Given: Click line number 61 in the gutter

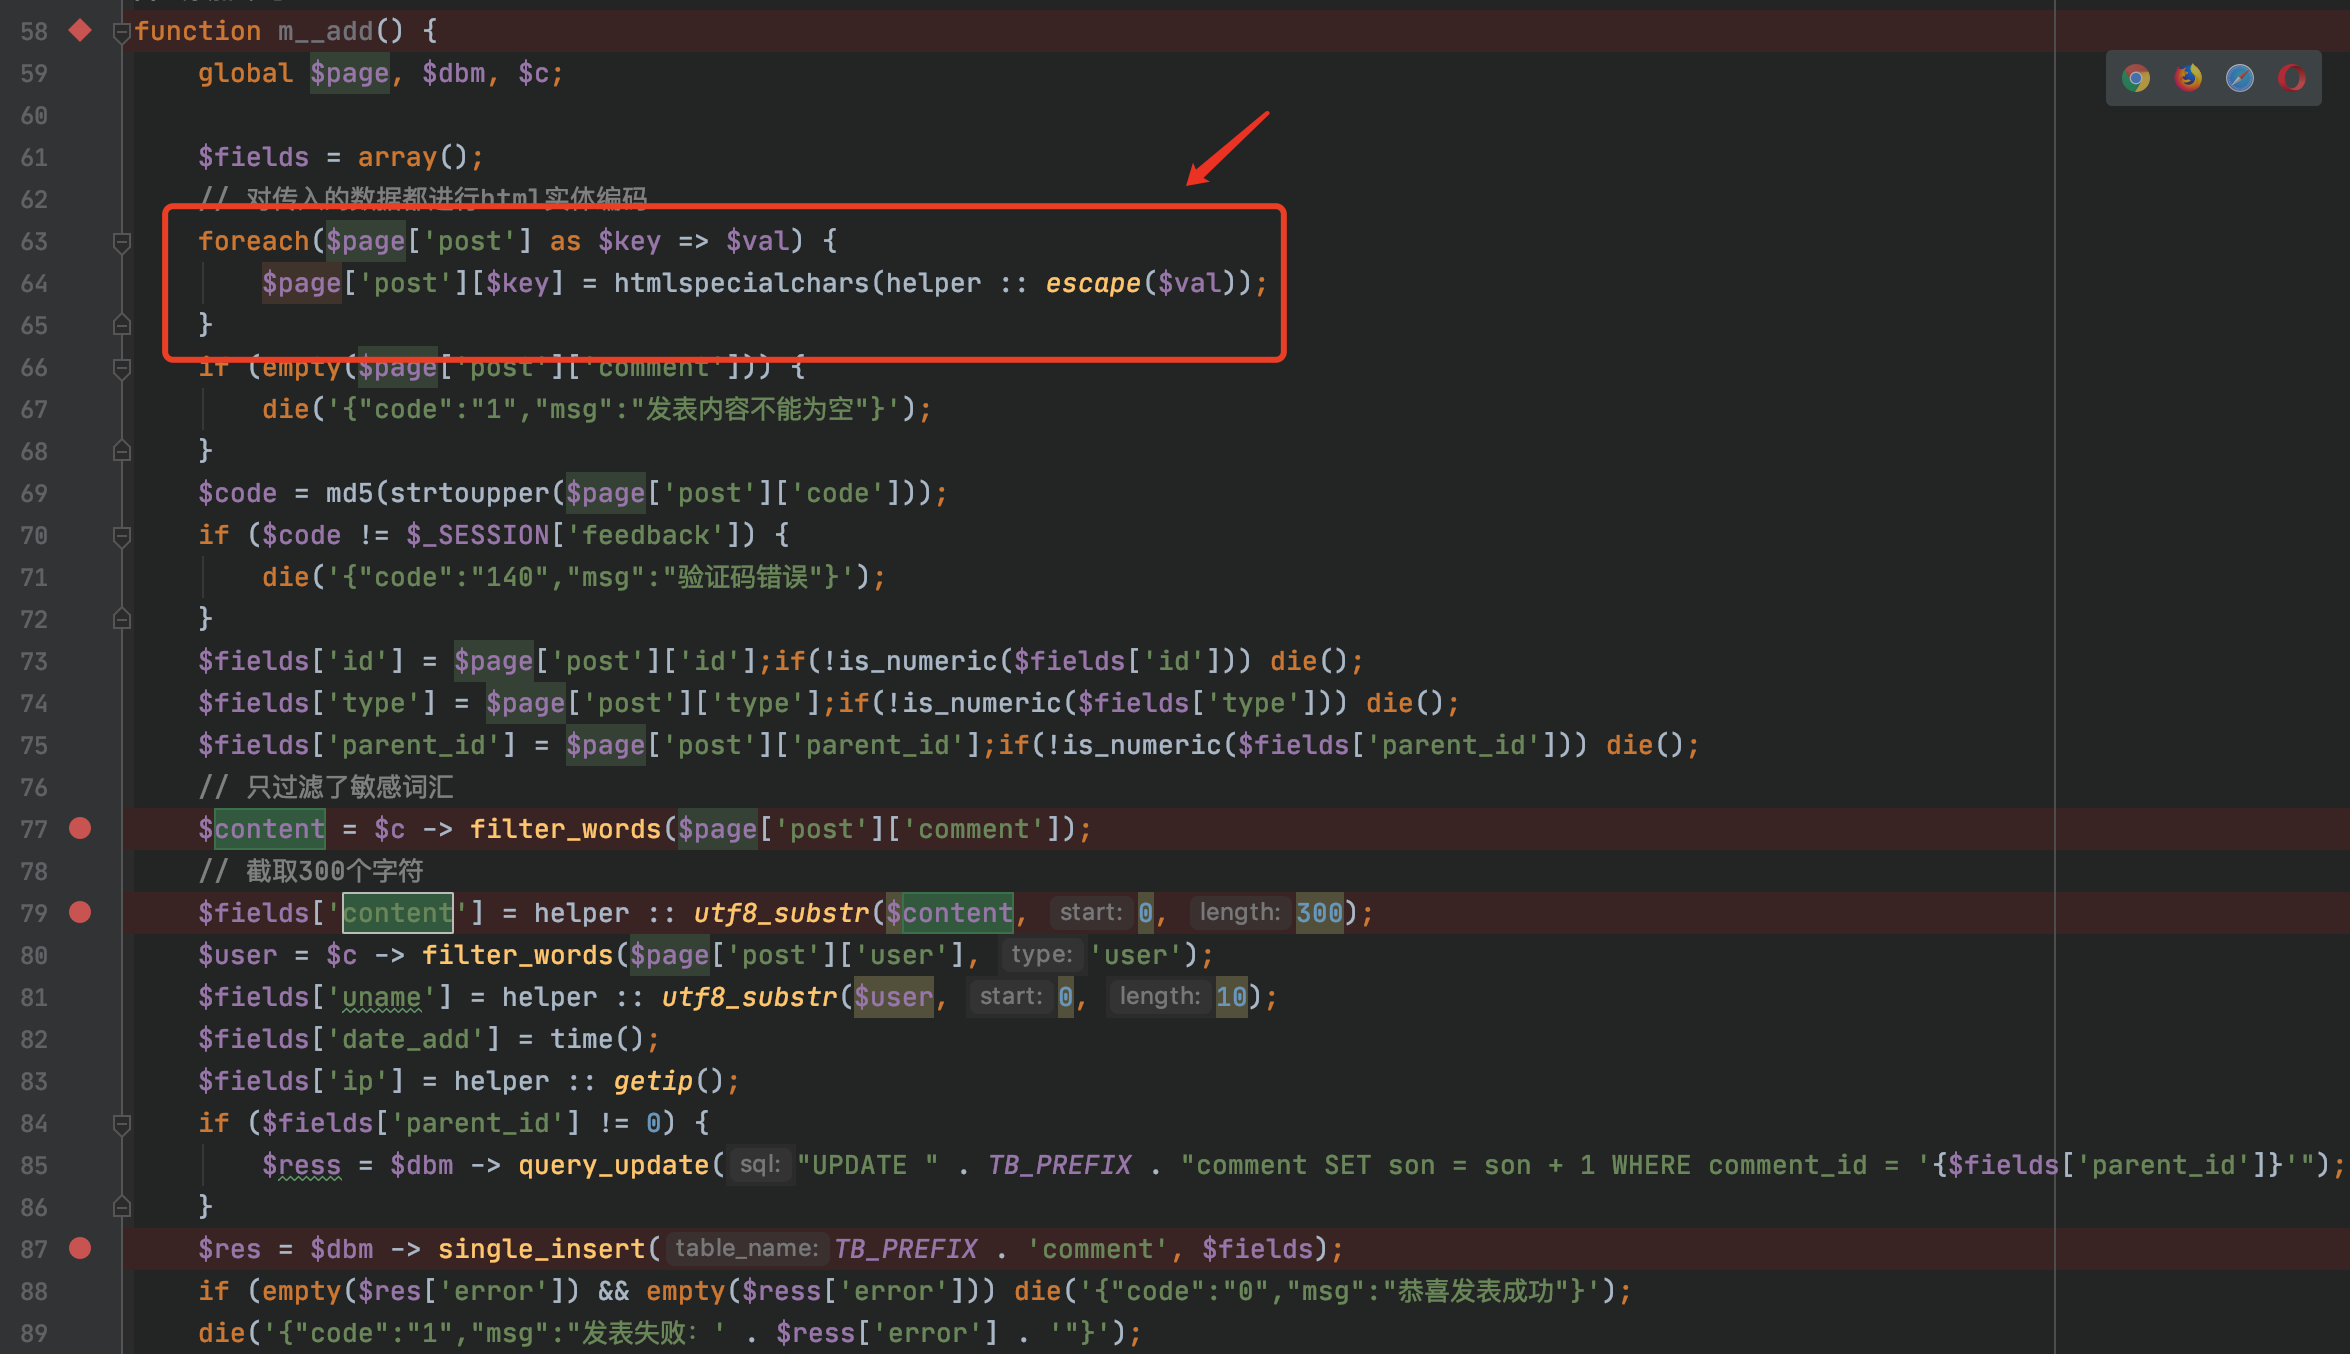Looking at the screenshot, I should 34,158.
